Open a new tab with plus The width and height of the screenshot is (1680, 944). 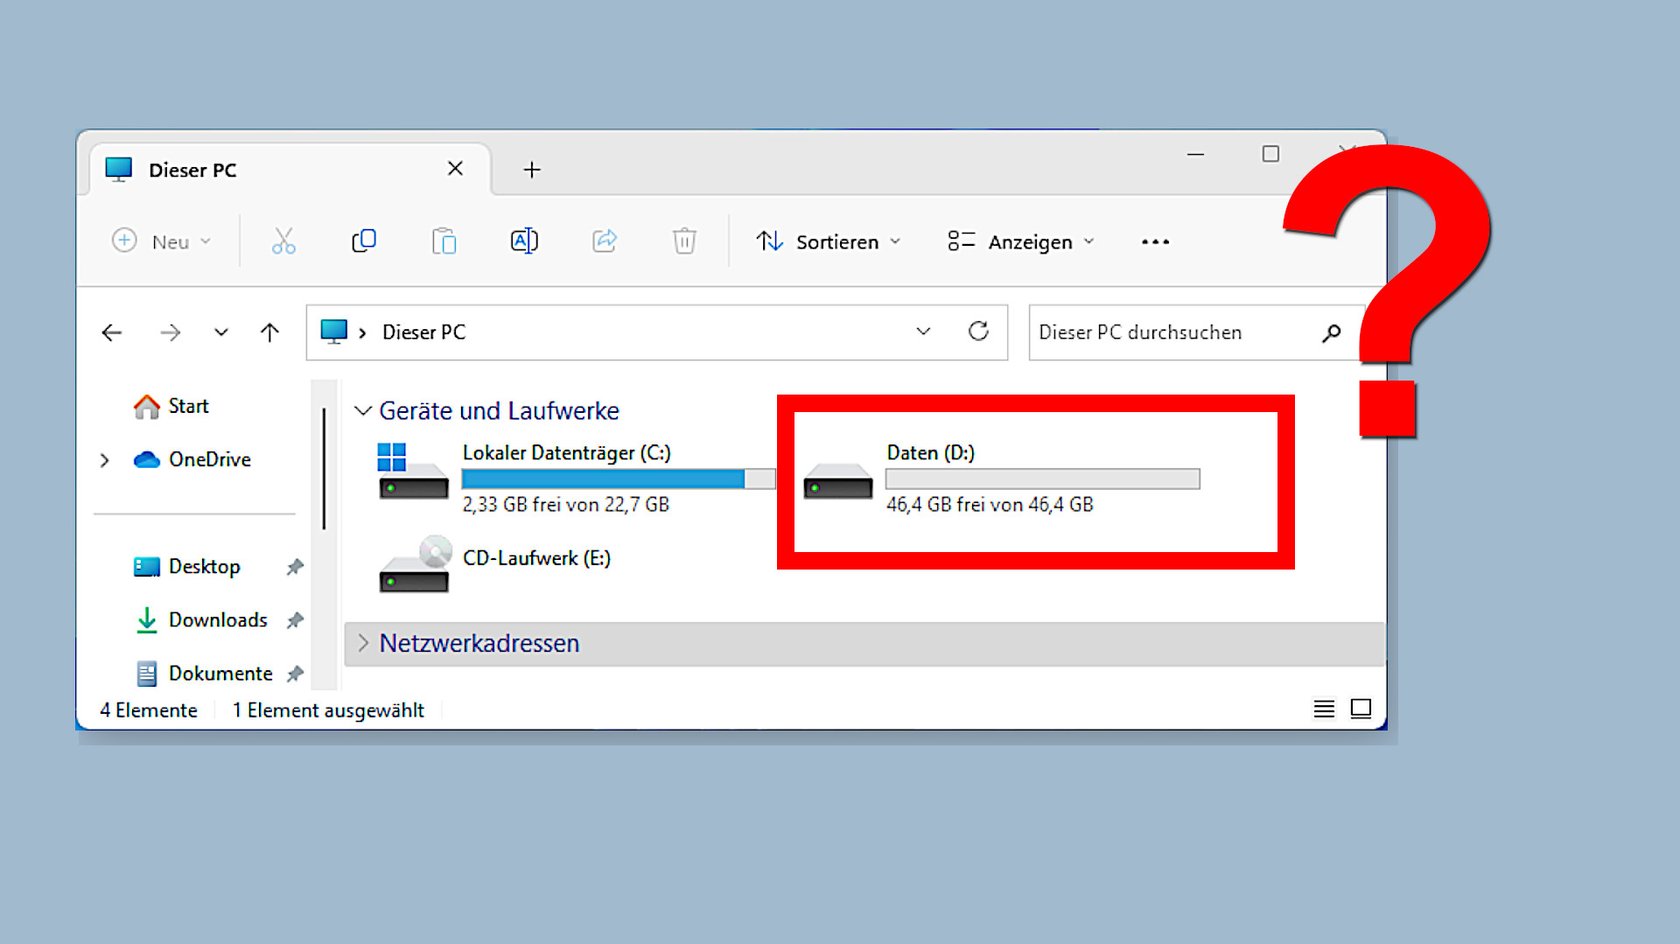click(532, 170)
